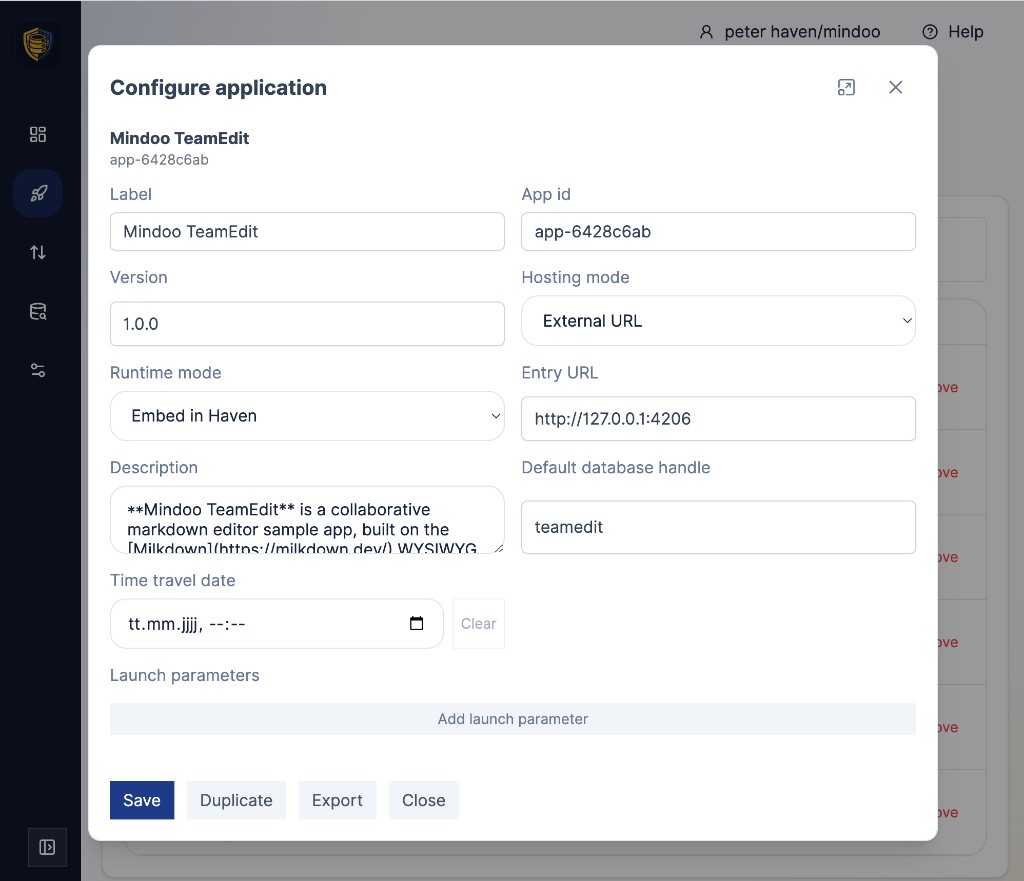The width and height of the screenshot is (1024, 881).
Task: Click Add launch parameter
Action: click(513, 719)
